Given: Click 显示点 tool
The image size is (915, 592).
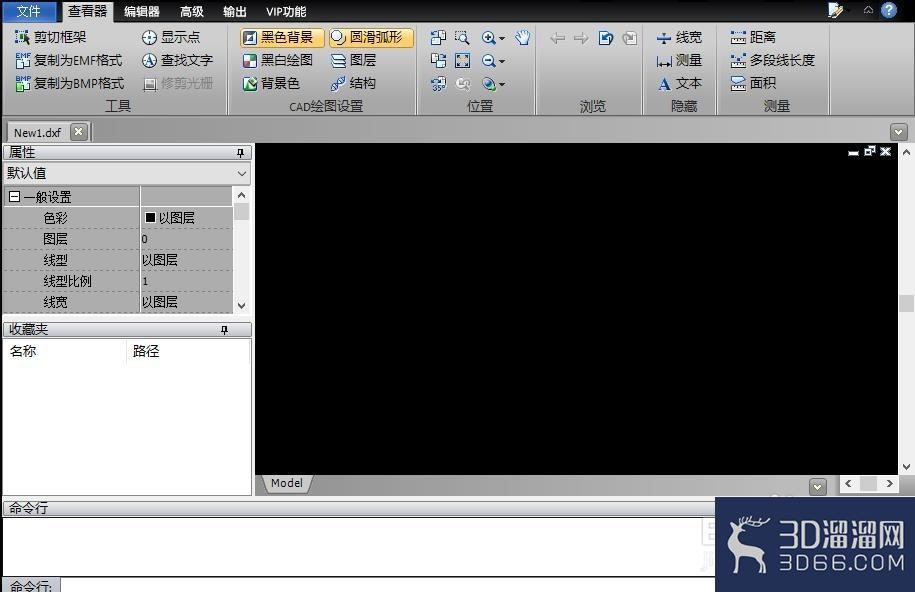Looking at the screenshot, I should coord(171,37).
